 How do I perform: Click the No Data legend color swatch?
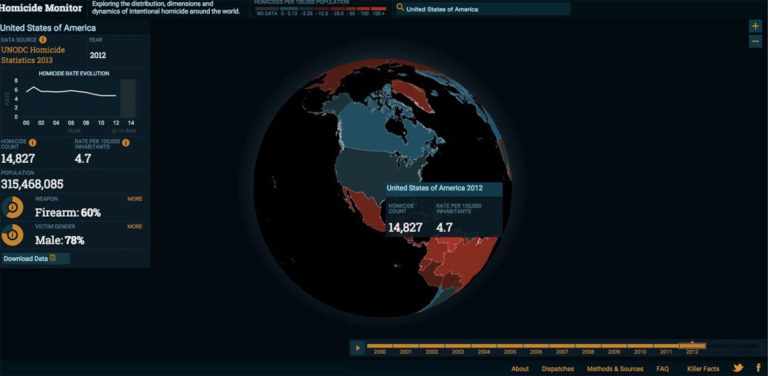coord(267,9)
